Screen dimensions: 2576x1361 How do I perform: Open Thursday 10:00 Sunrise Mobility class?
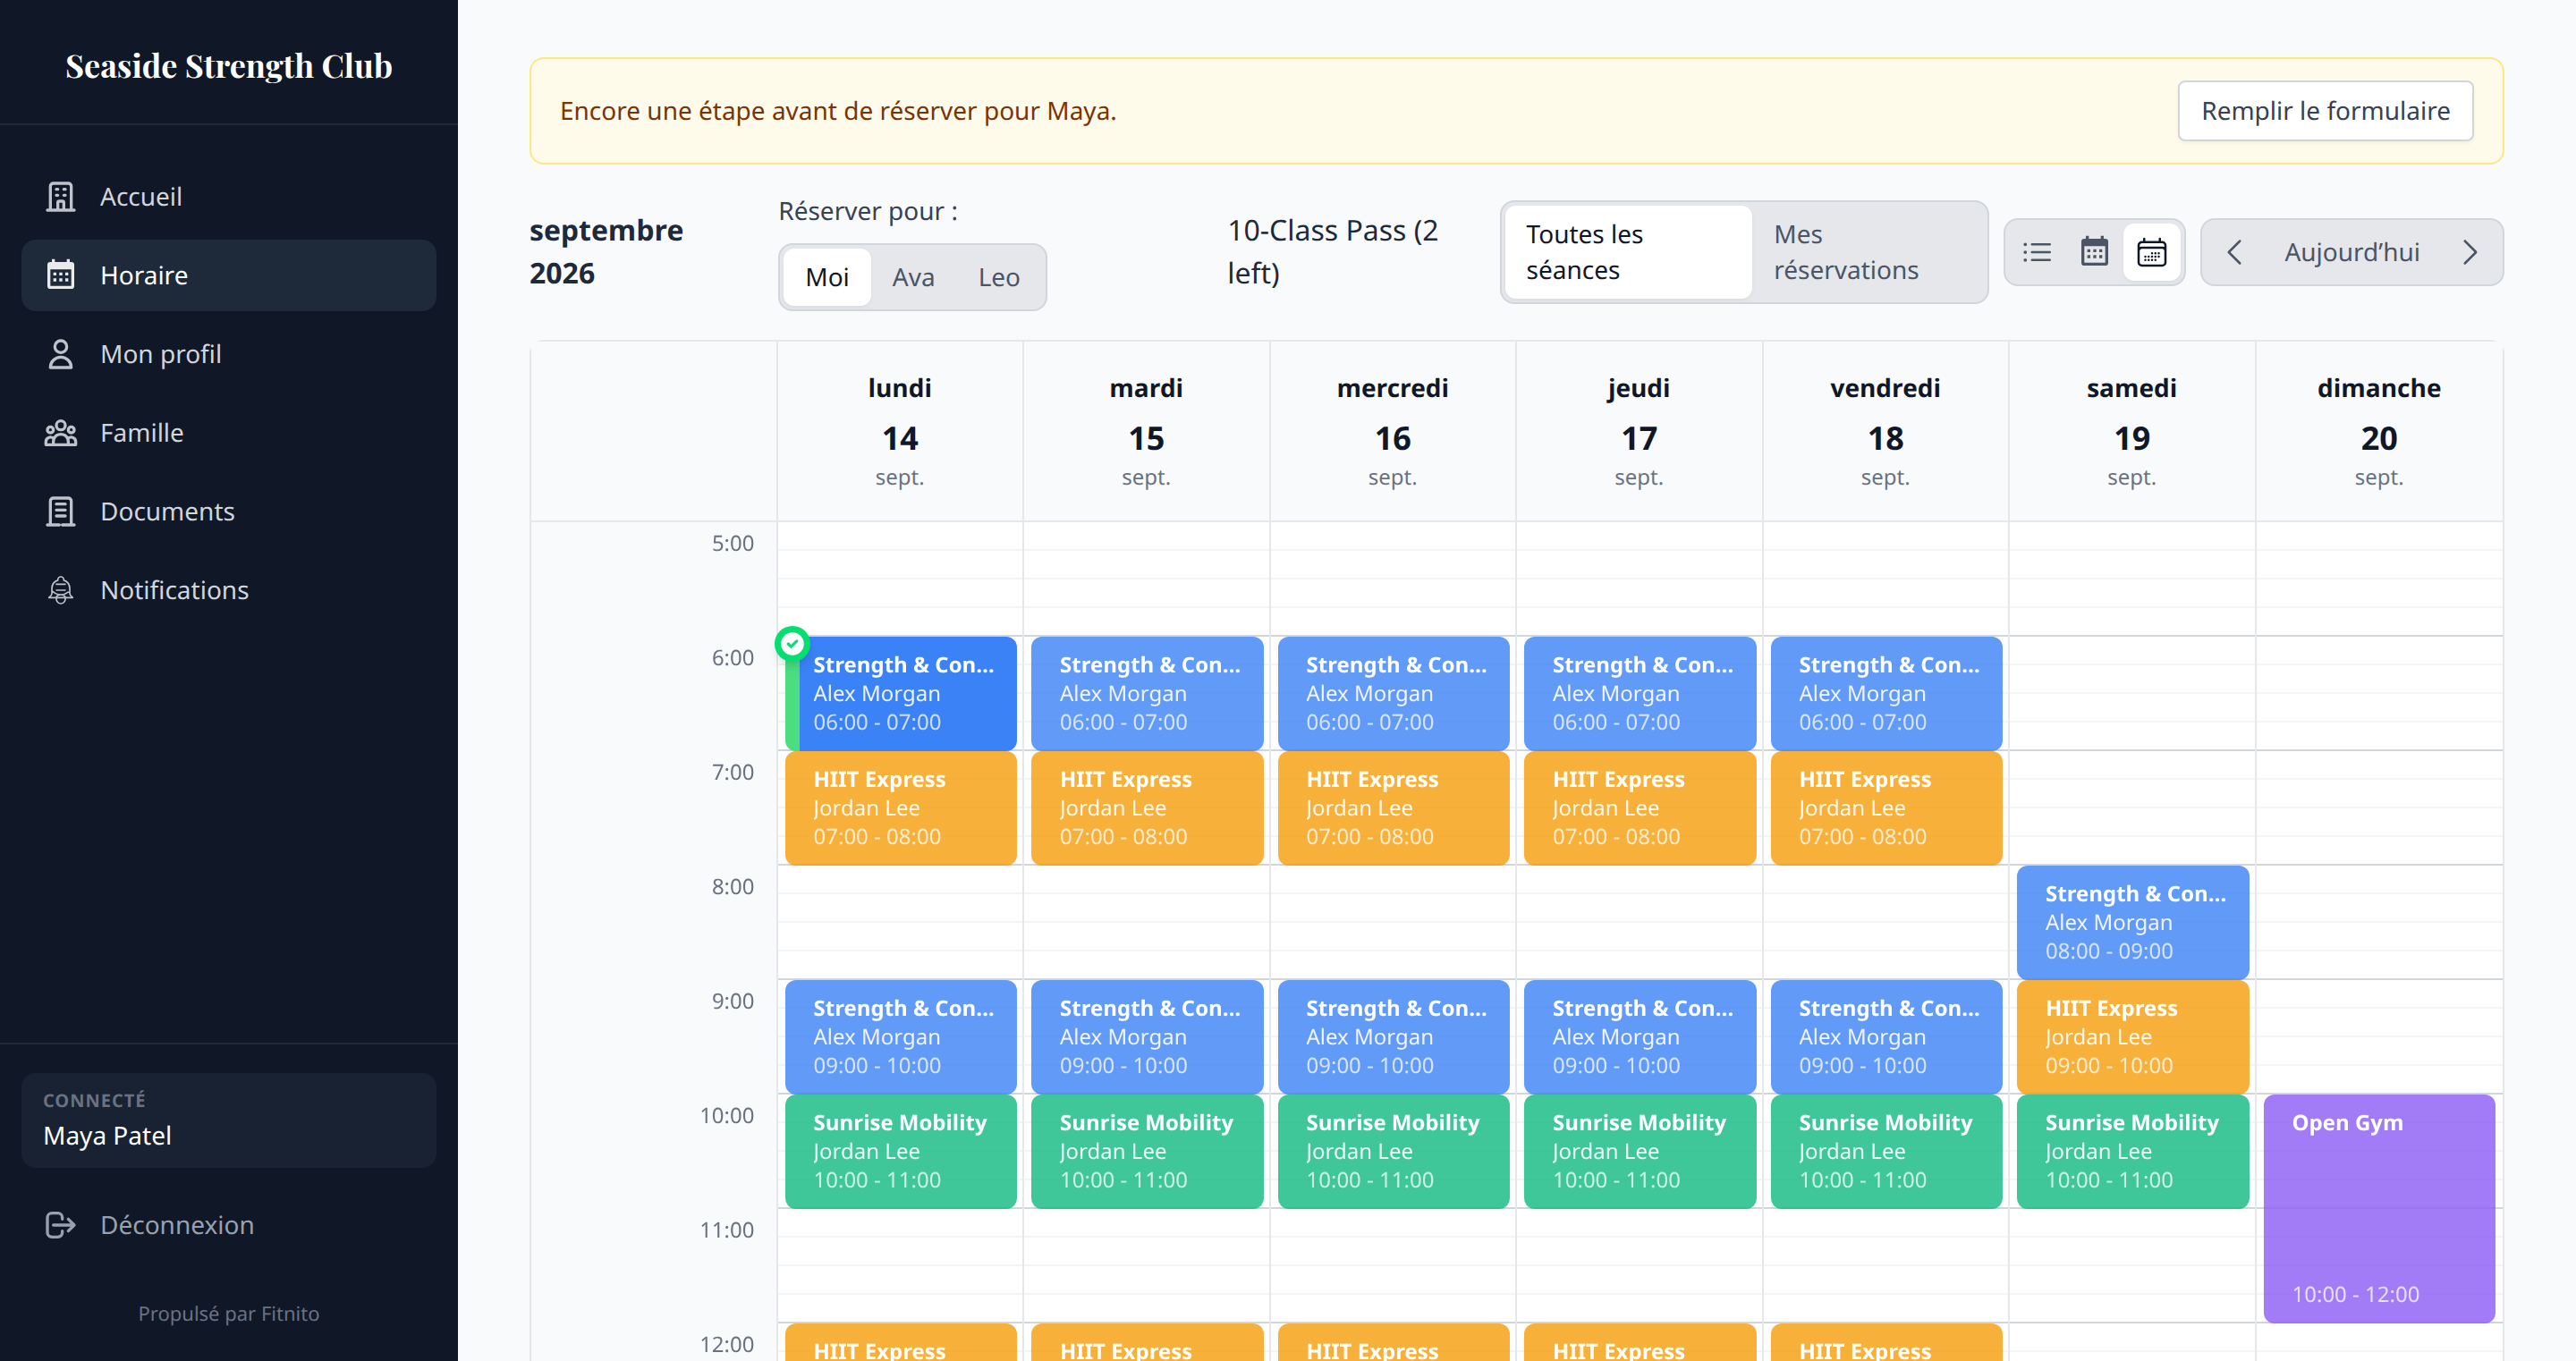(x=1640, y=1152)
